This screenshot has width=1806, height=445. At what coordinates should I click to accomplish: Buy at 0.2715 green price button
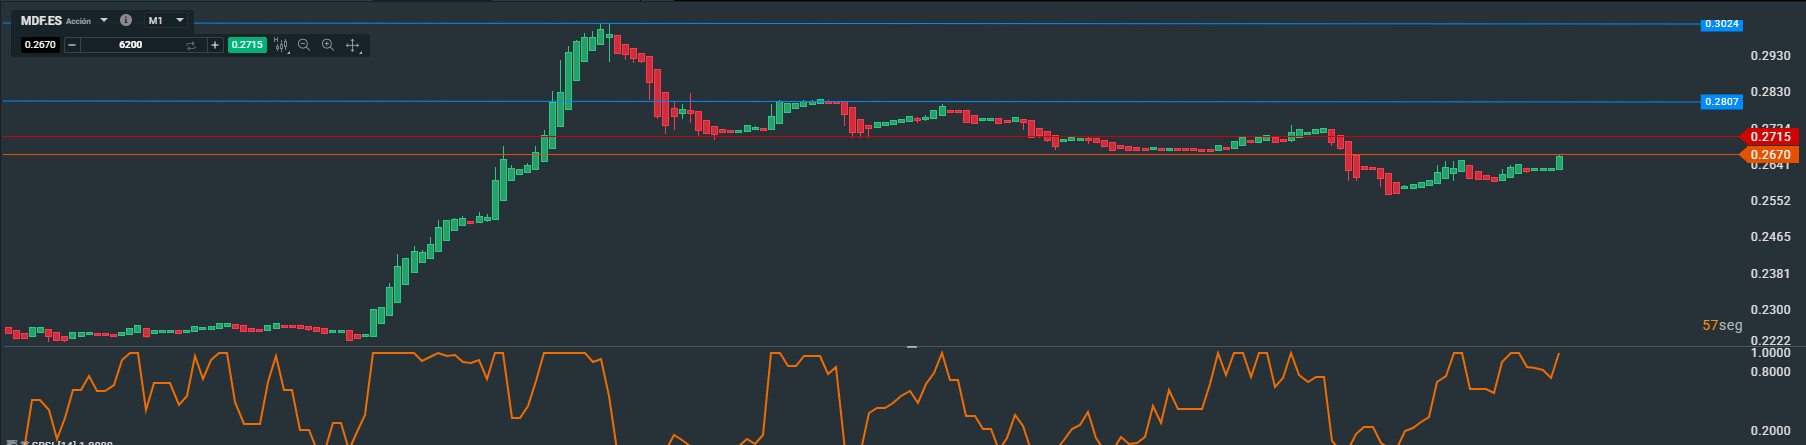(247, 45)
